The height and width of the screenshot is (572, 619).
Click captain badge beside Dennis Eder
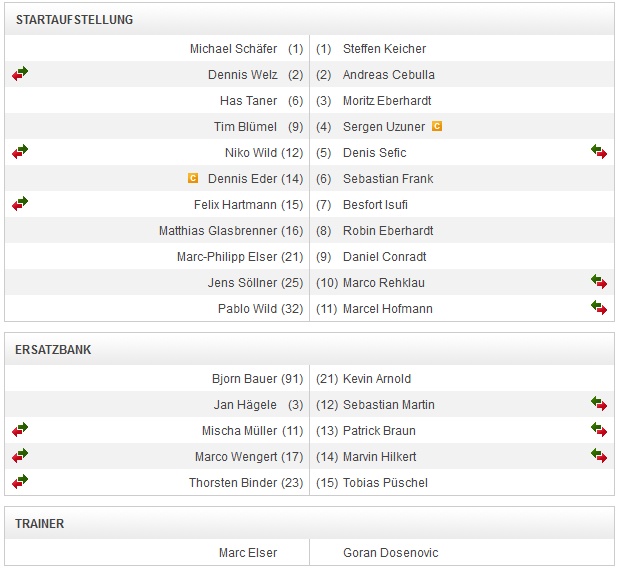[193, 179]
